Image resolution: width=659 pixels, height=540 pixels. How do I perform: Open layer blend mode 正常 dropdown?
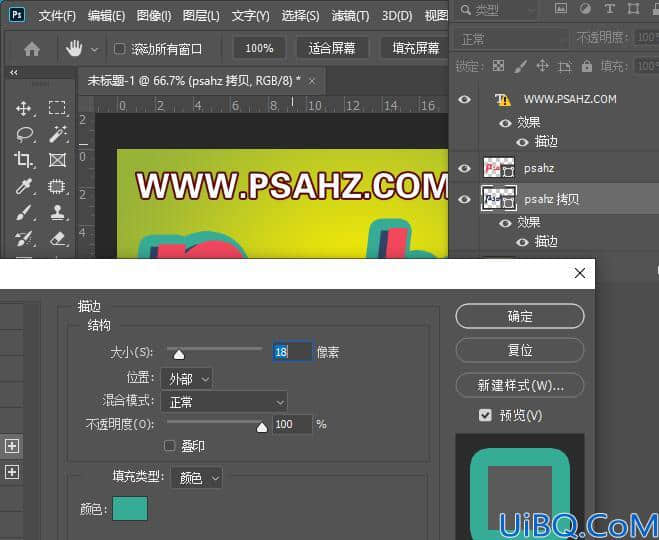(512, 40)
